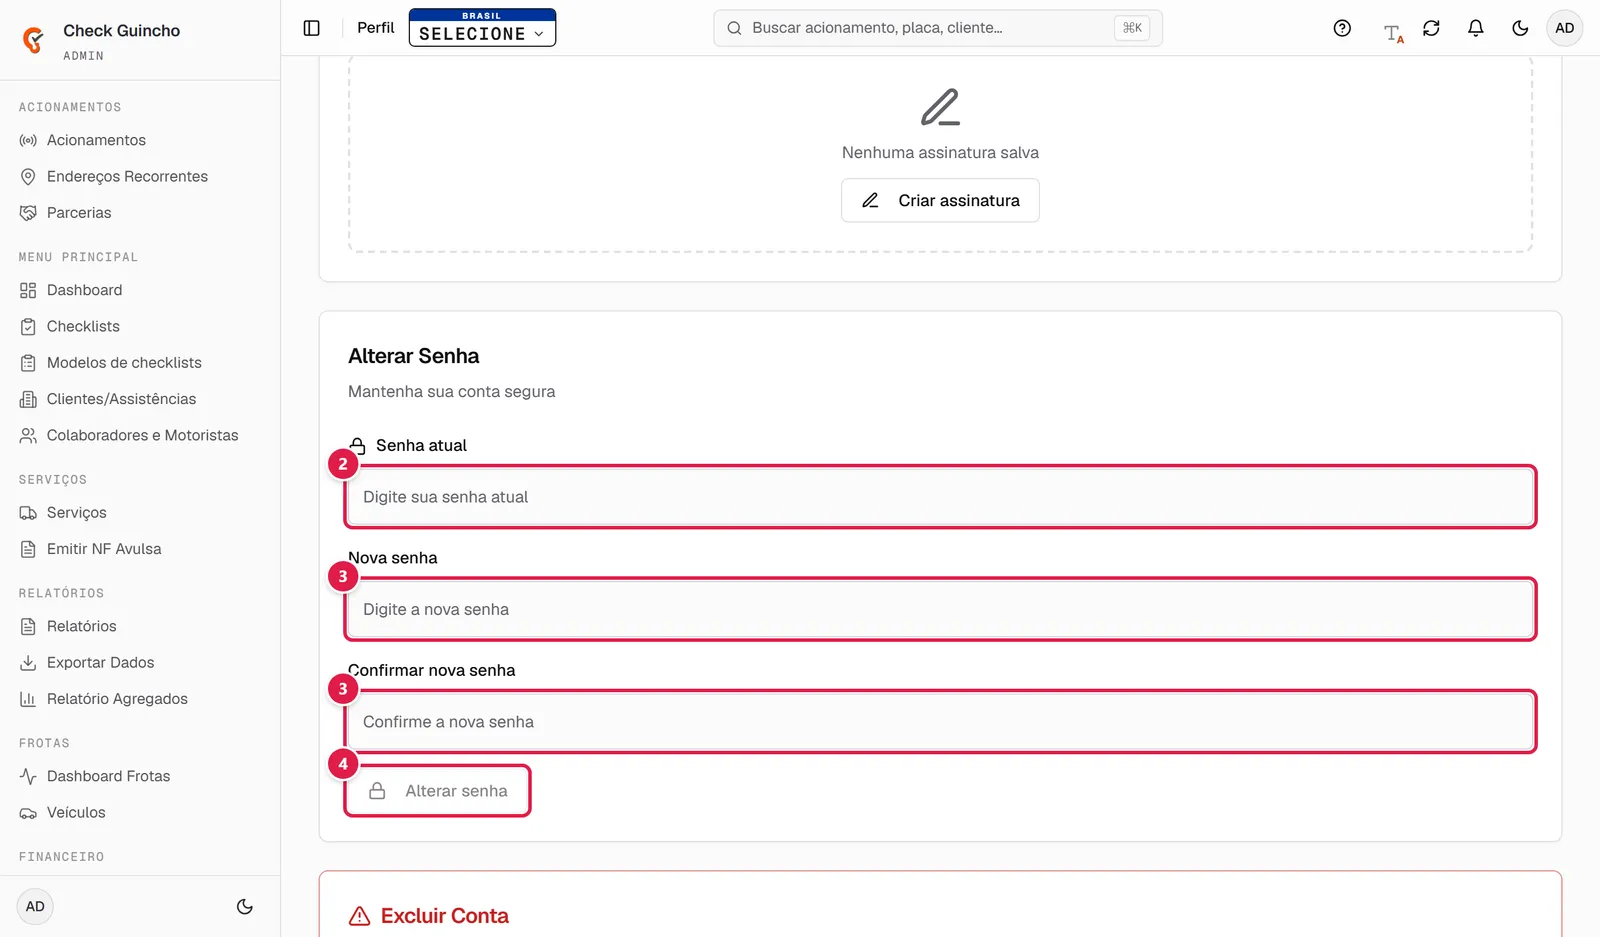Screen dimensions: 1600x937
Task: Open Clientes/Assistências page
Action: point(121,399)
